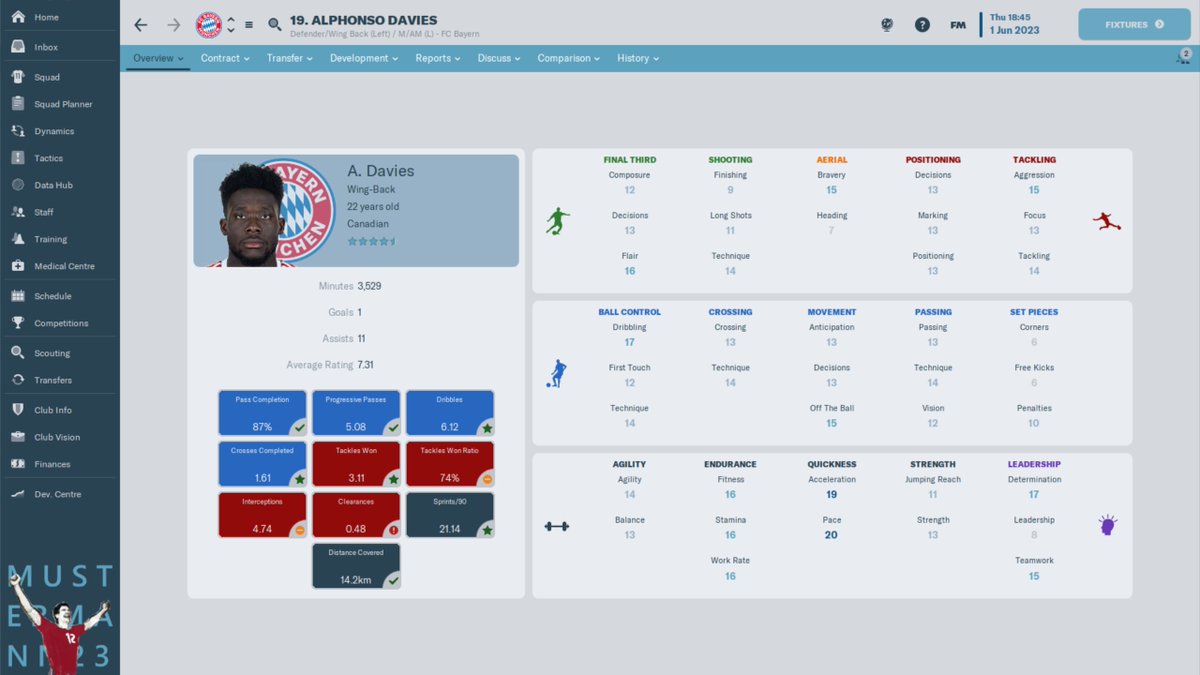
Task: Open the world globe icon
Action: tap(886, 25)
